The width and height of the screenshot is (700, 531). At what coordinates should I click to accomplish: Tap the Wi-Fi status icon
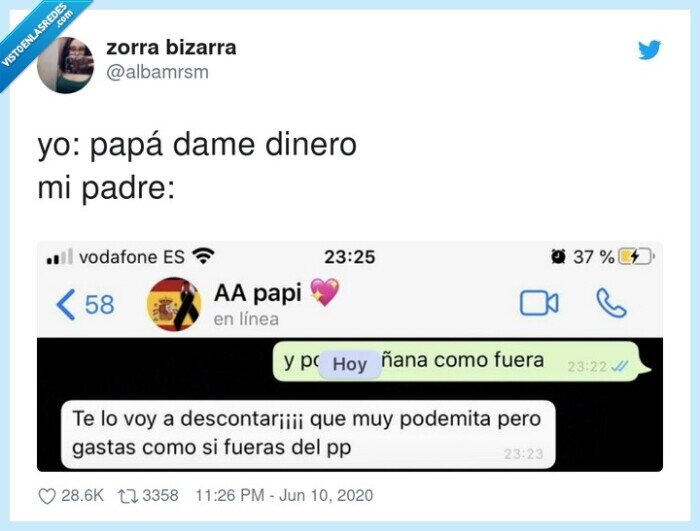click(203, 256)
